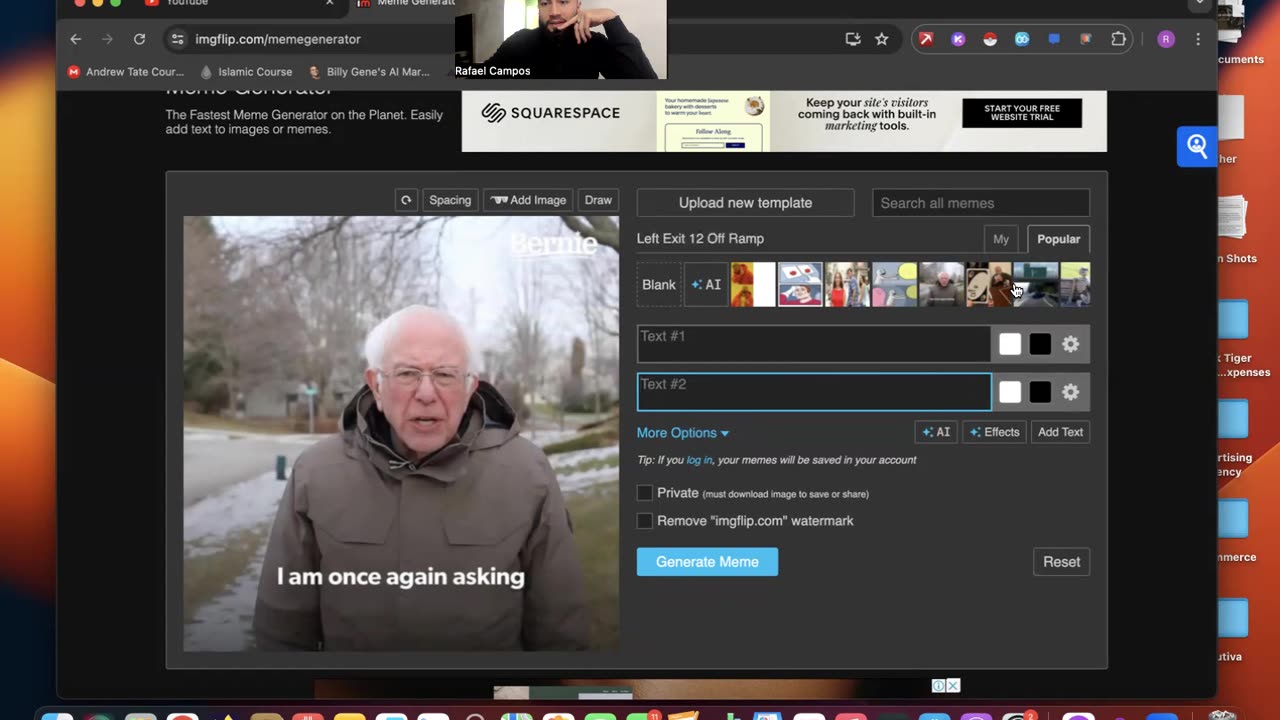Open the Effects button
This screenshot has height=720, width=1280.
pyautogui.click(x=995, y=432)
